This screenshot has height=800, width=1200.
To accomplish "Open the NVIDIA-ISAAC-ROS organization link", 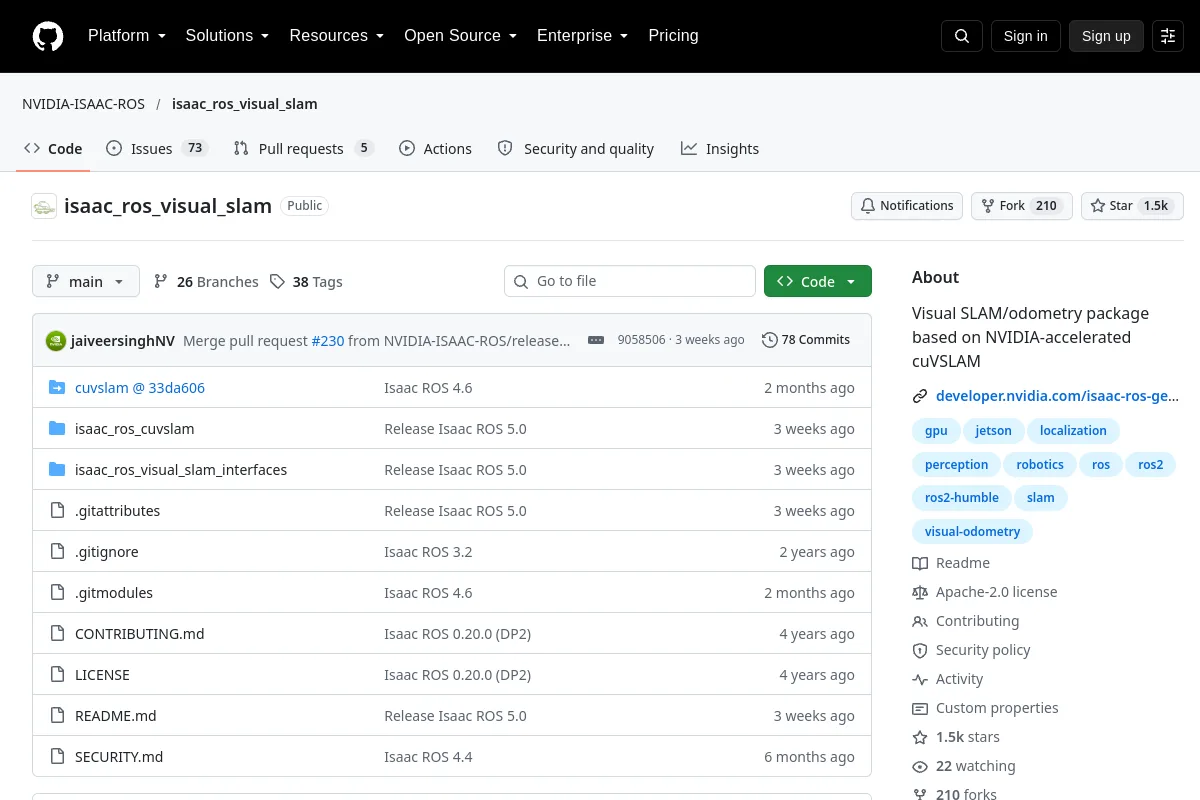I will pyautogui.click(x=84, y=104).
